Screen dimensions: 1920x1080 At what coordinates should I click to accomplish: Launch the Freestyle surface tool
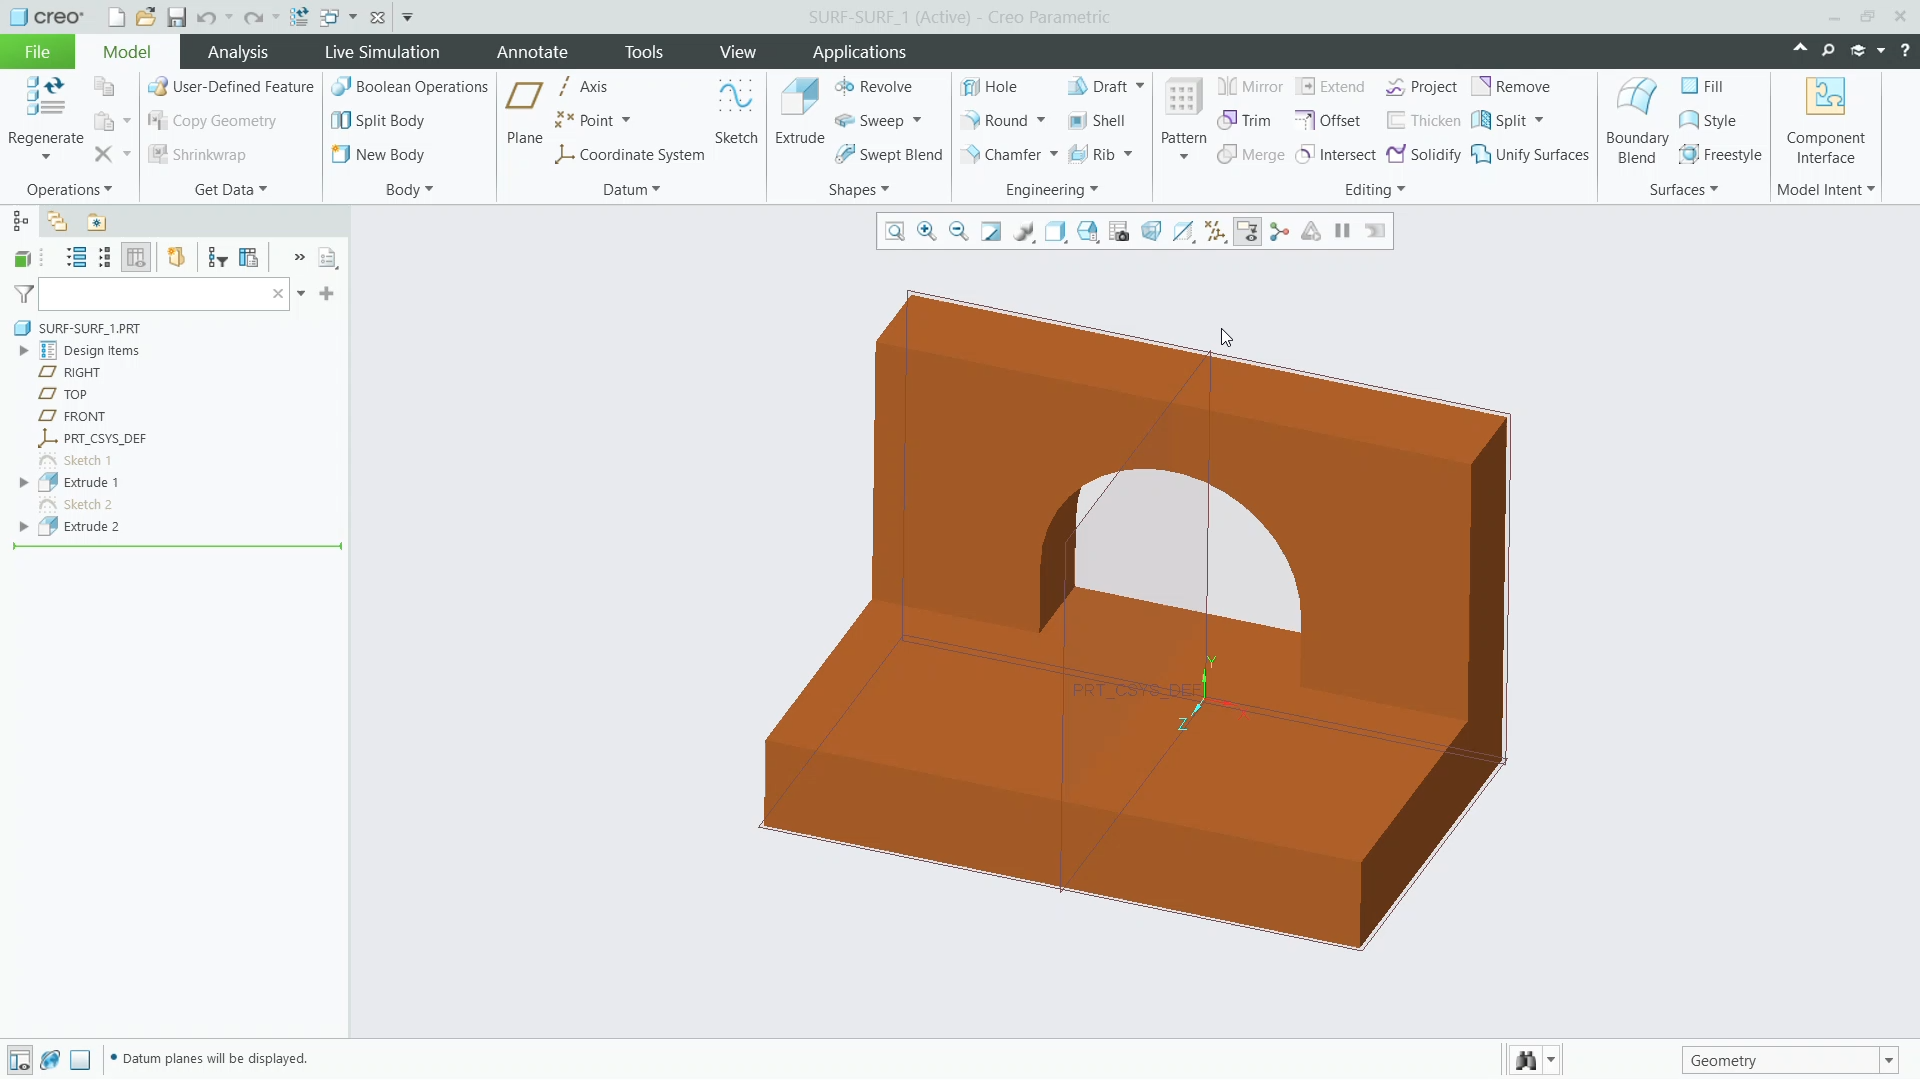point(1721,155)
